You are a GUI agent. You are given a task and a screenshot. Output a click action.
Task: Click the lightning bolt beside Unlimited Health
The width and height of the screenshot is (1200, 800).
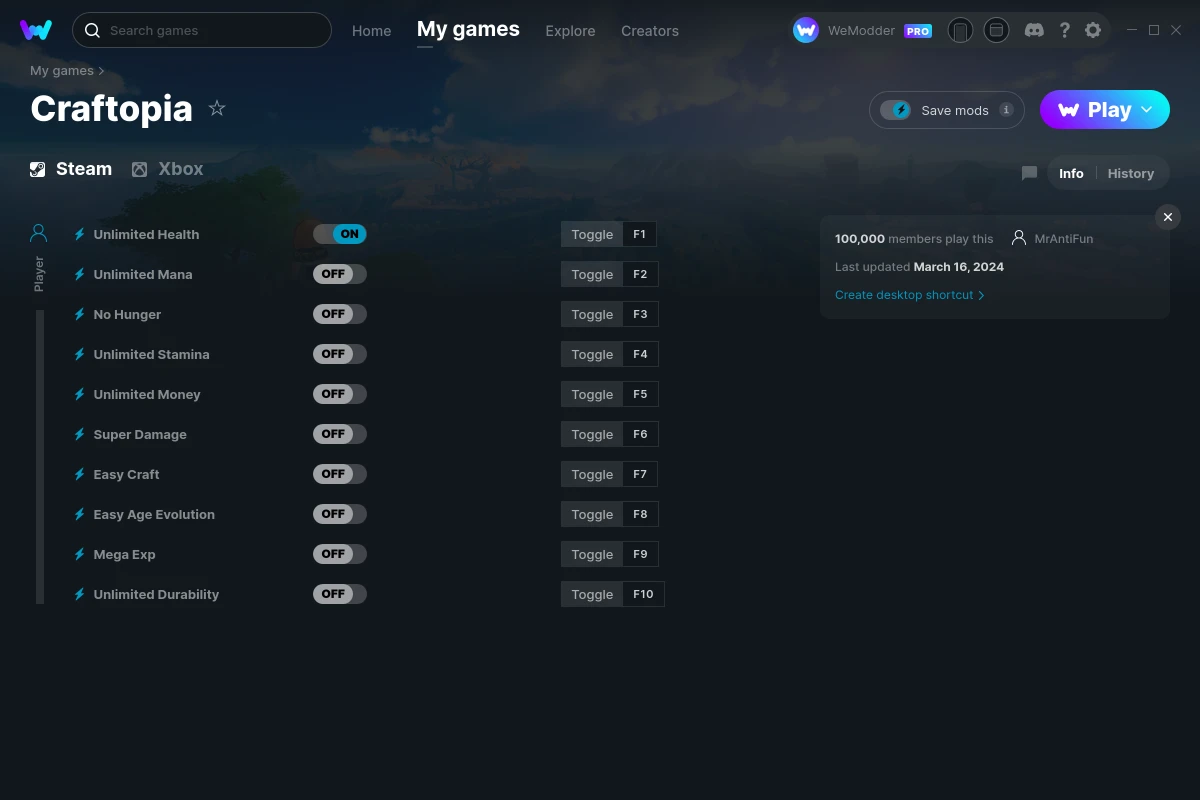(x=79, y=234)
